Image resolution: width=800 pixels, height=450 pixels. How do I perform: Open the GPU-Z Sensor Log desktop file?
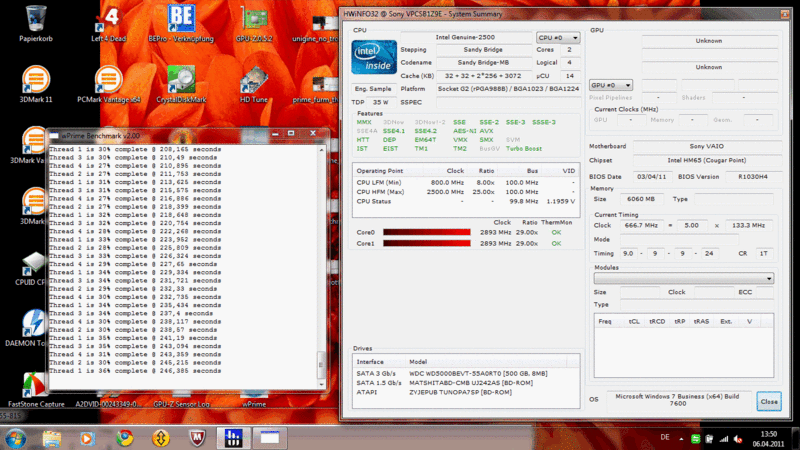tap(181, 404)
